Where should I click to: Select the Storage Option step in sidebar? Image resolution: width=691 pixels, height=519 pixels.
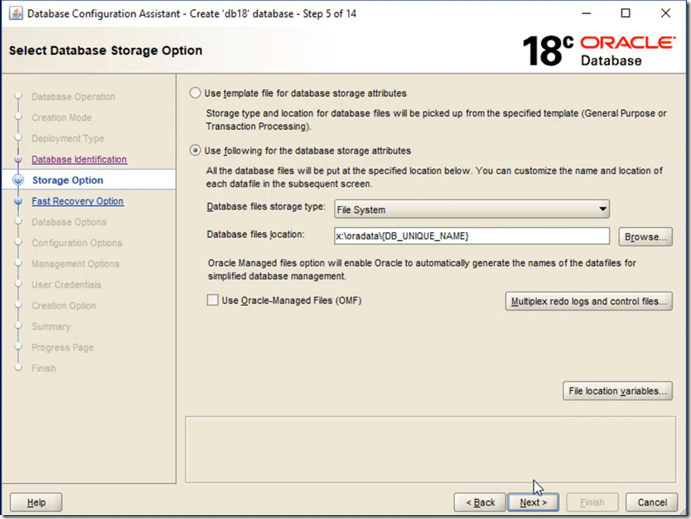click(67, 181)
